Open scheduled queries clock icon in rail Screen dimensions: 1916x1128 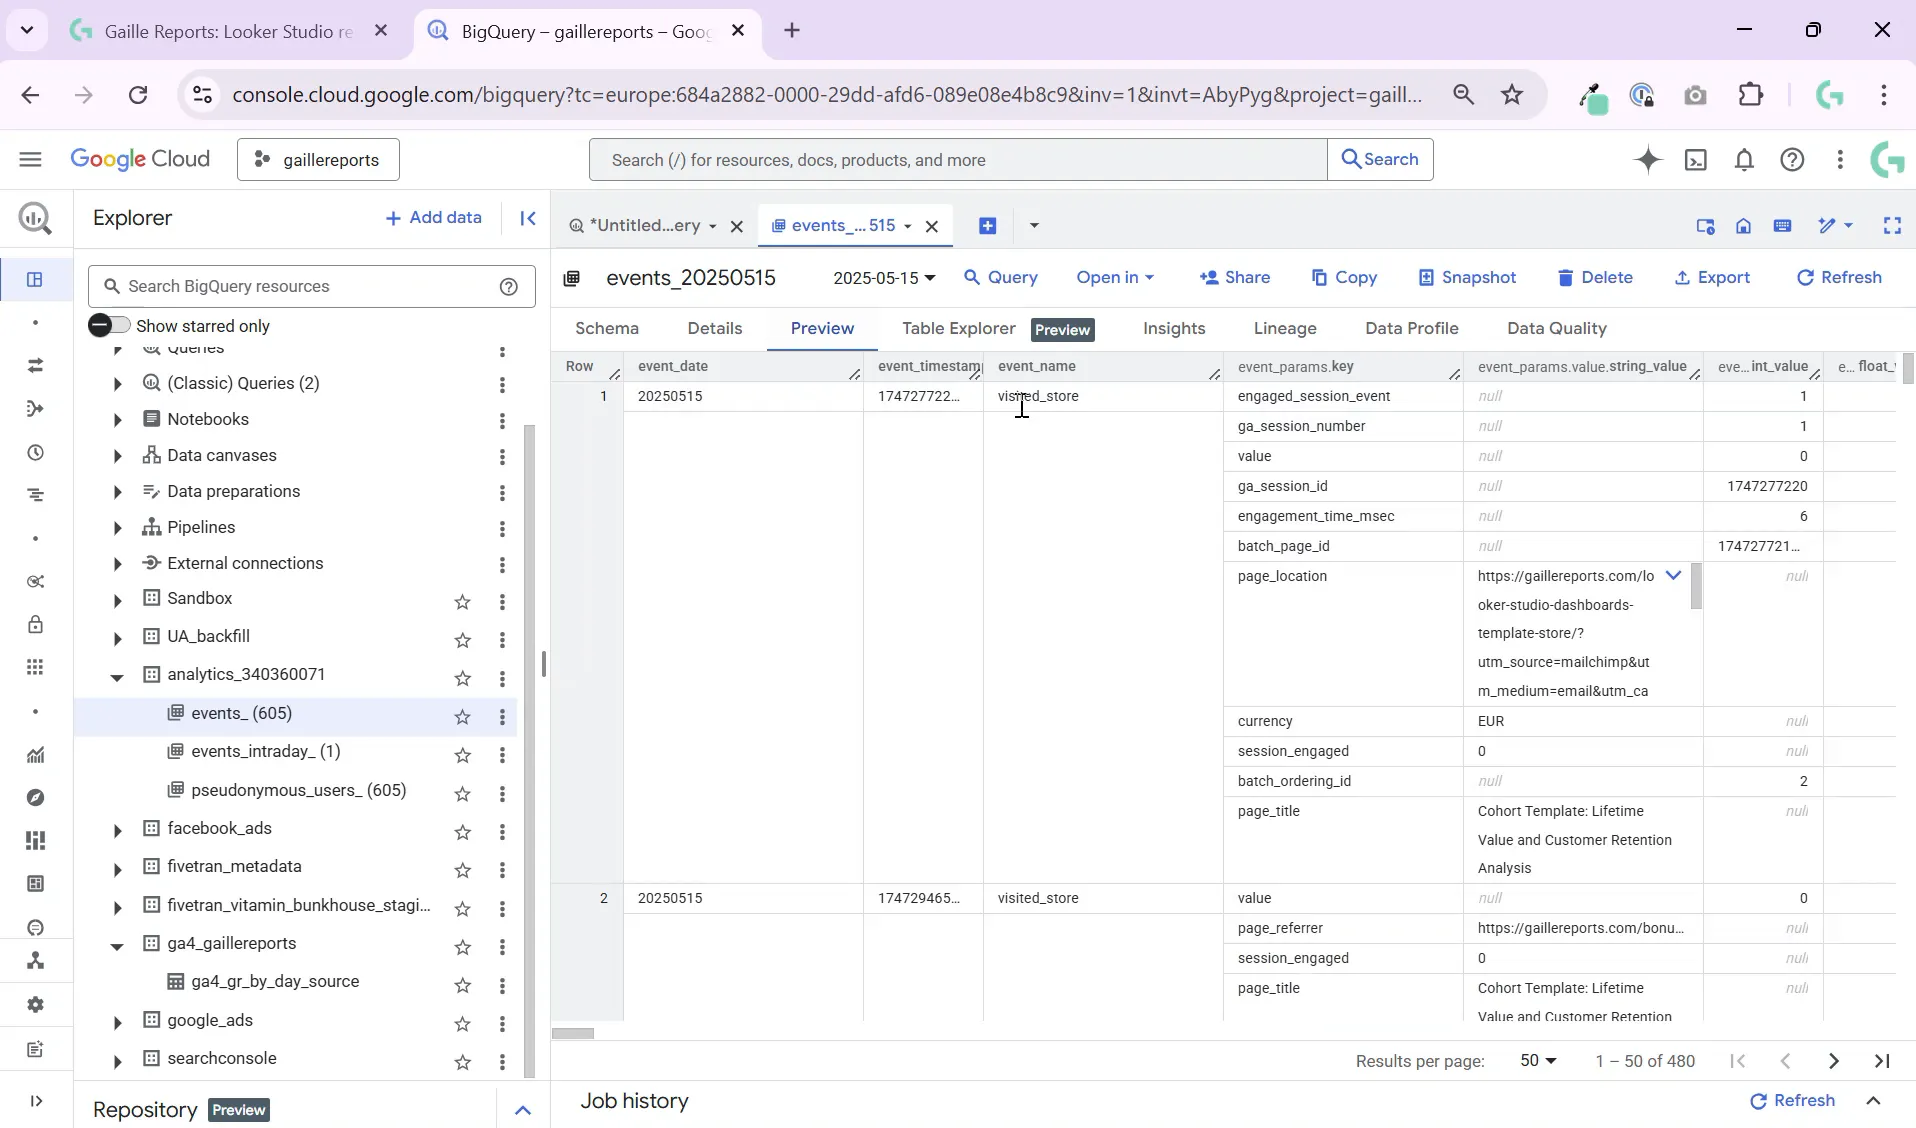(x=36, y=452)
